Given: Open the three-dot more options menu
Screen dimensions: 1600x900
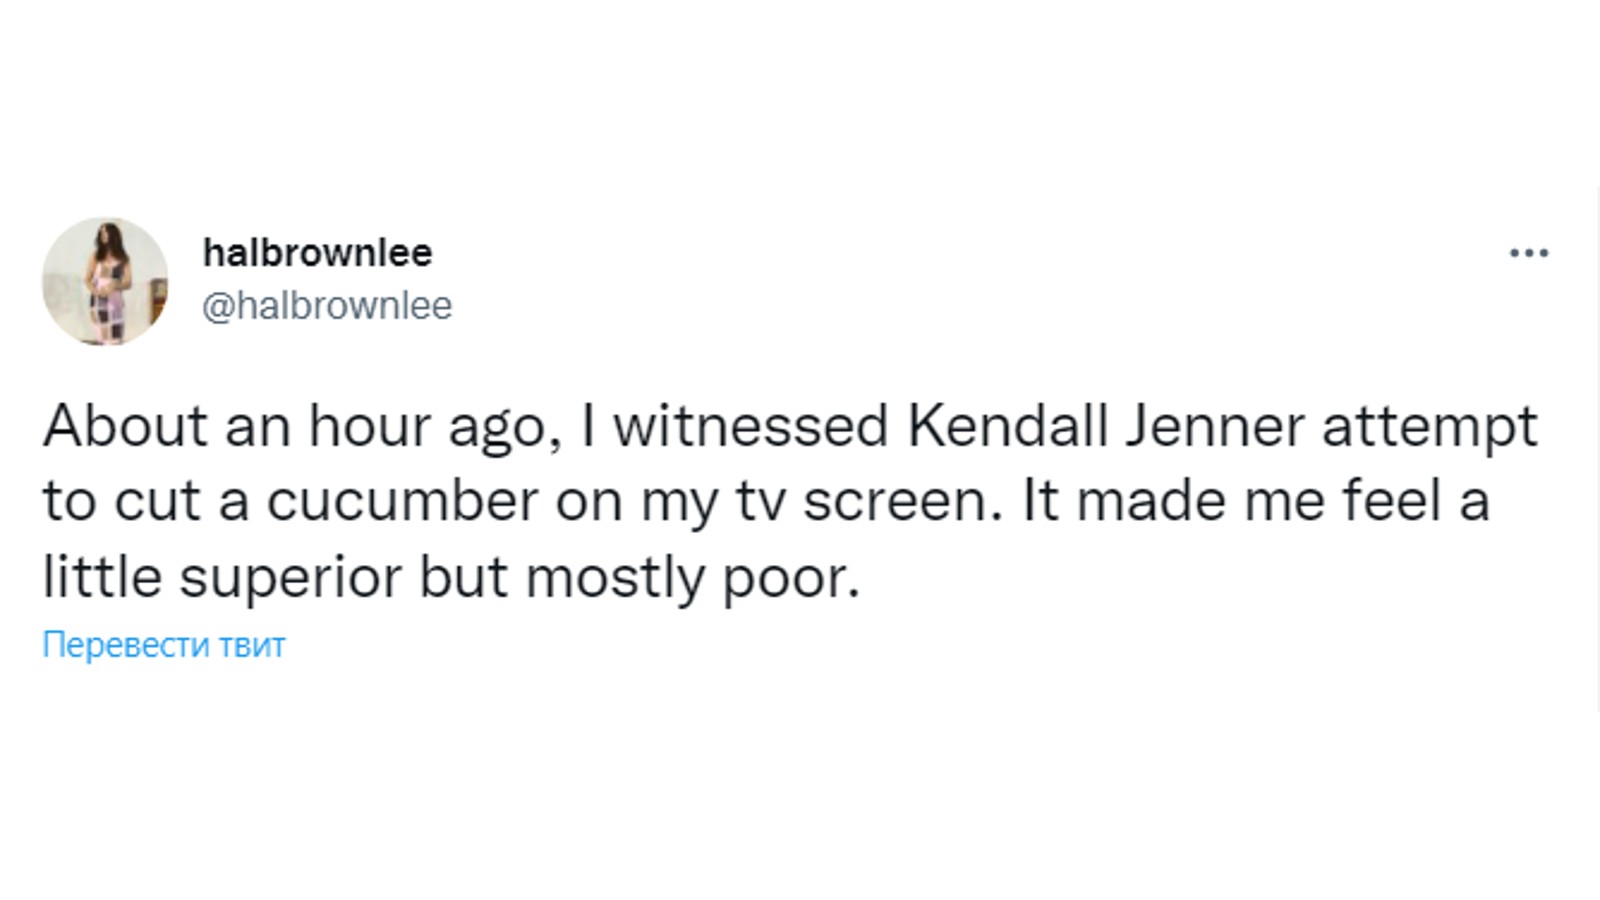Looking at the screenshot, I should tap(1528, 253).
